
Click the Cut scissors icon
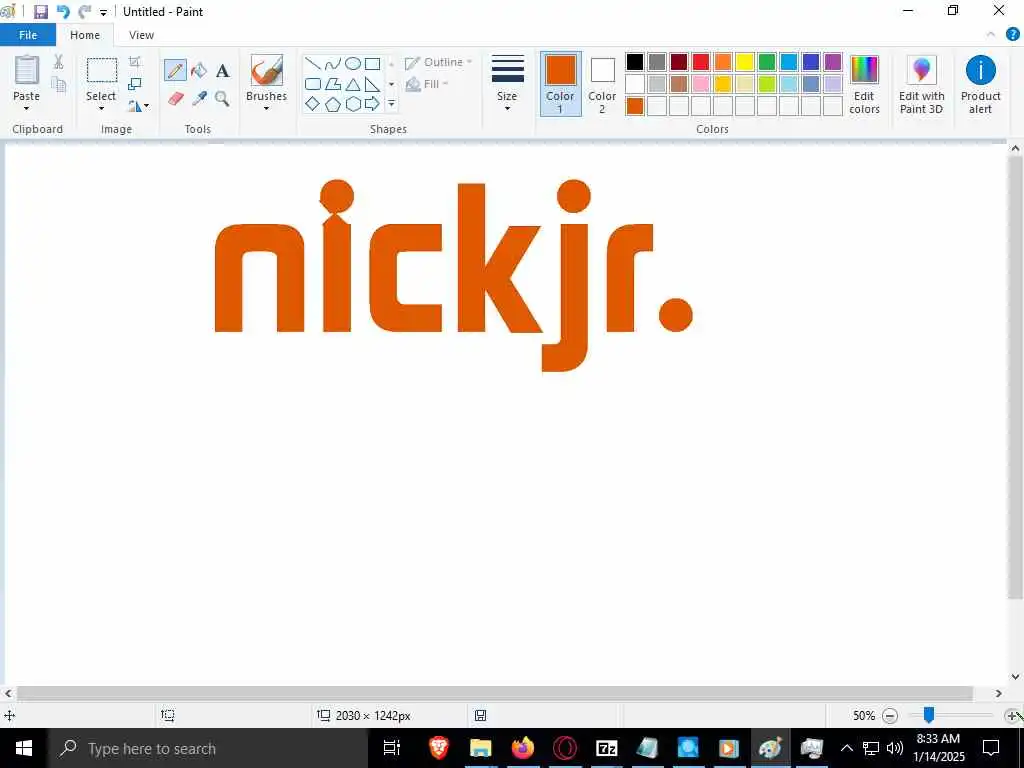point(58,61)
